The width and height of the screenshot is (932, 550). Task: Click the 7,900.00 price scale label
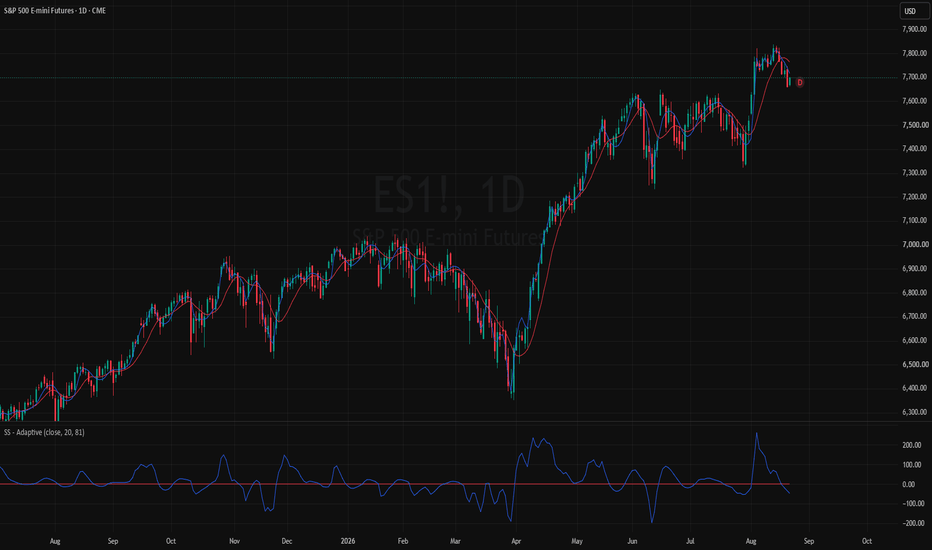tap(914, 29)
